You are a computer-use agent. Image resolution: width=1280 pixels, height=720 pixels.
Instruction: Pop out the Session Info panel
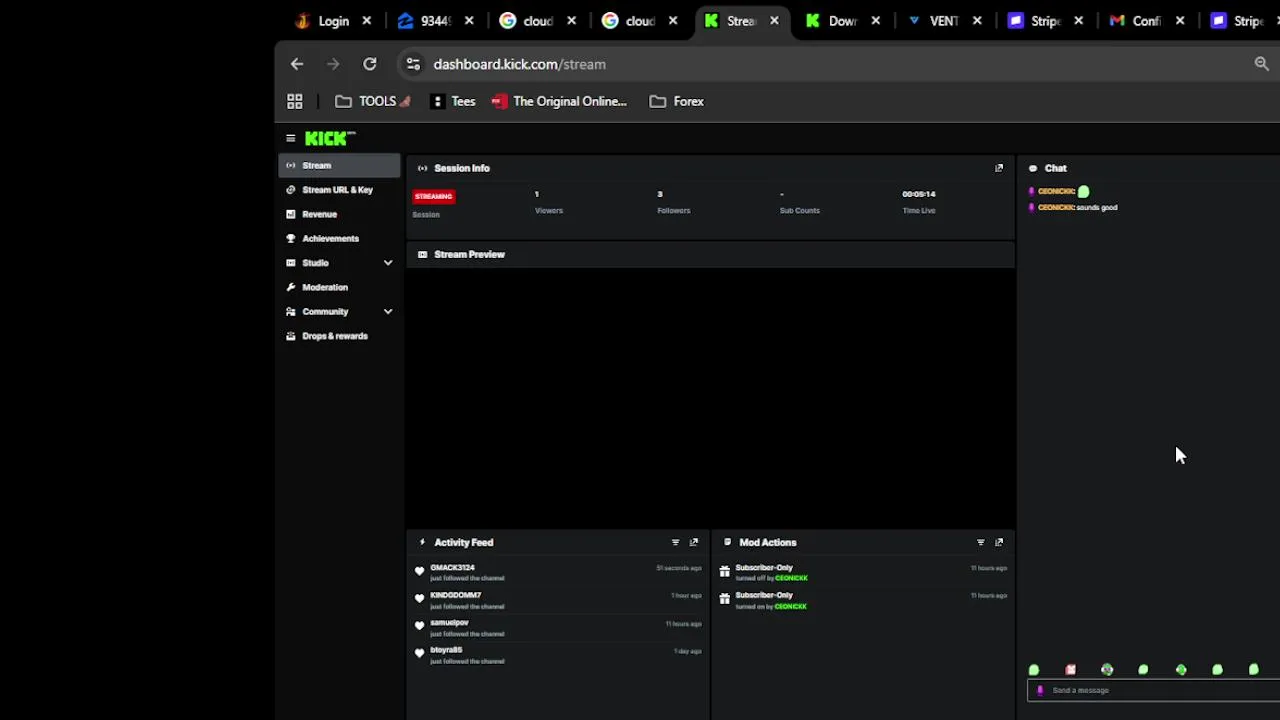[998, 168]
